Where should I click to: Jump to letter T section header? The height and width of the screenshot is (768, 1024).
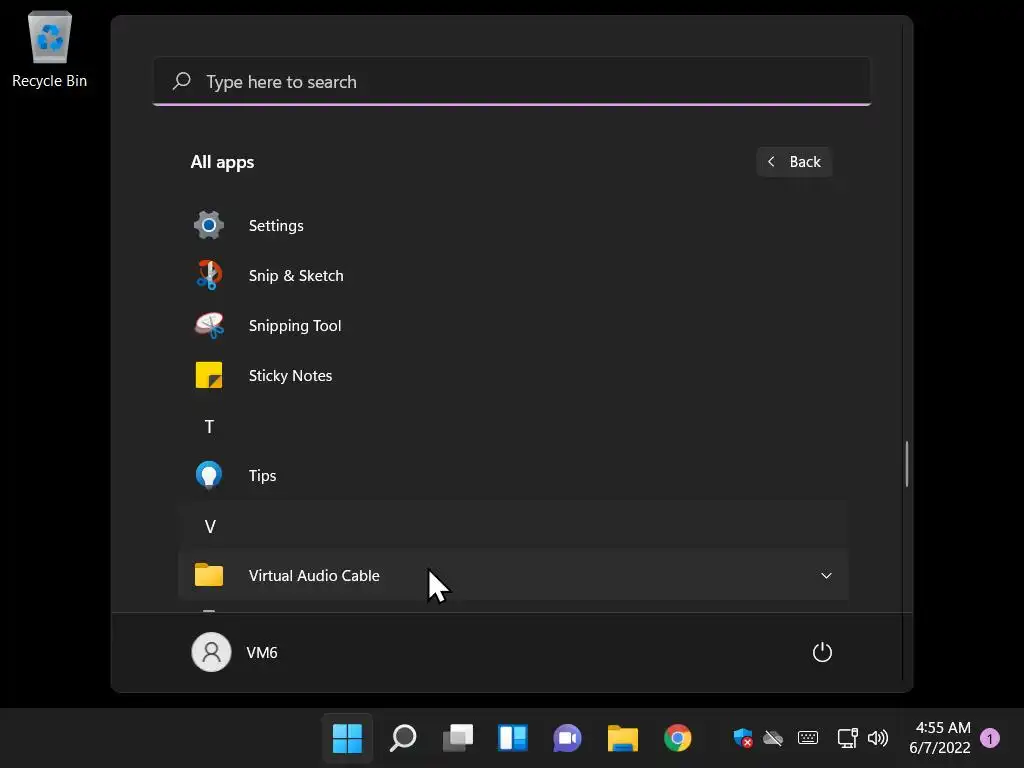[x=210, y=426]
